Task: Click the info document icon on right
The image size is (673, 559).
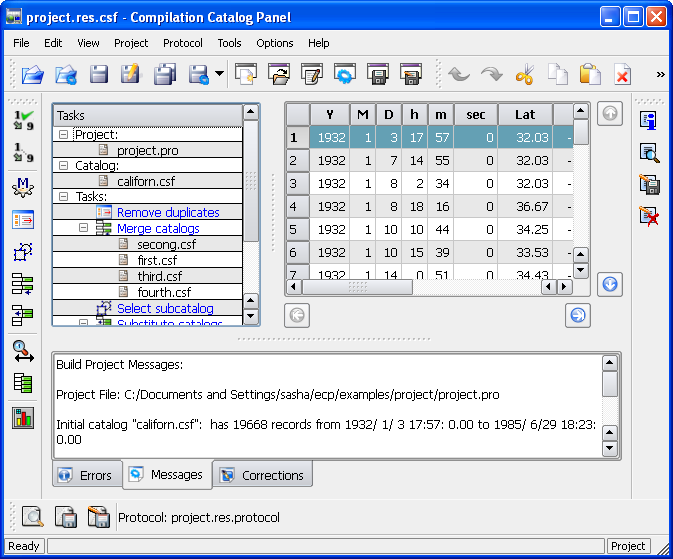Action: [x=649, y=120]
